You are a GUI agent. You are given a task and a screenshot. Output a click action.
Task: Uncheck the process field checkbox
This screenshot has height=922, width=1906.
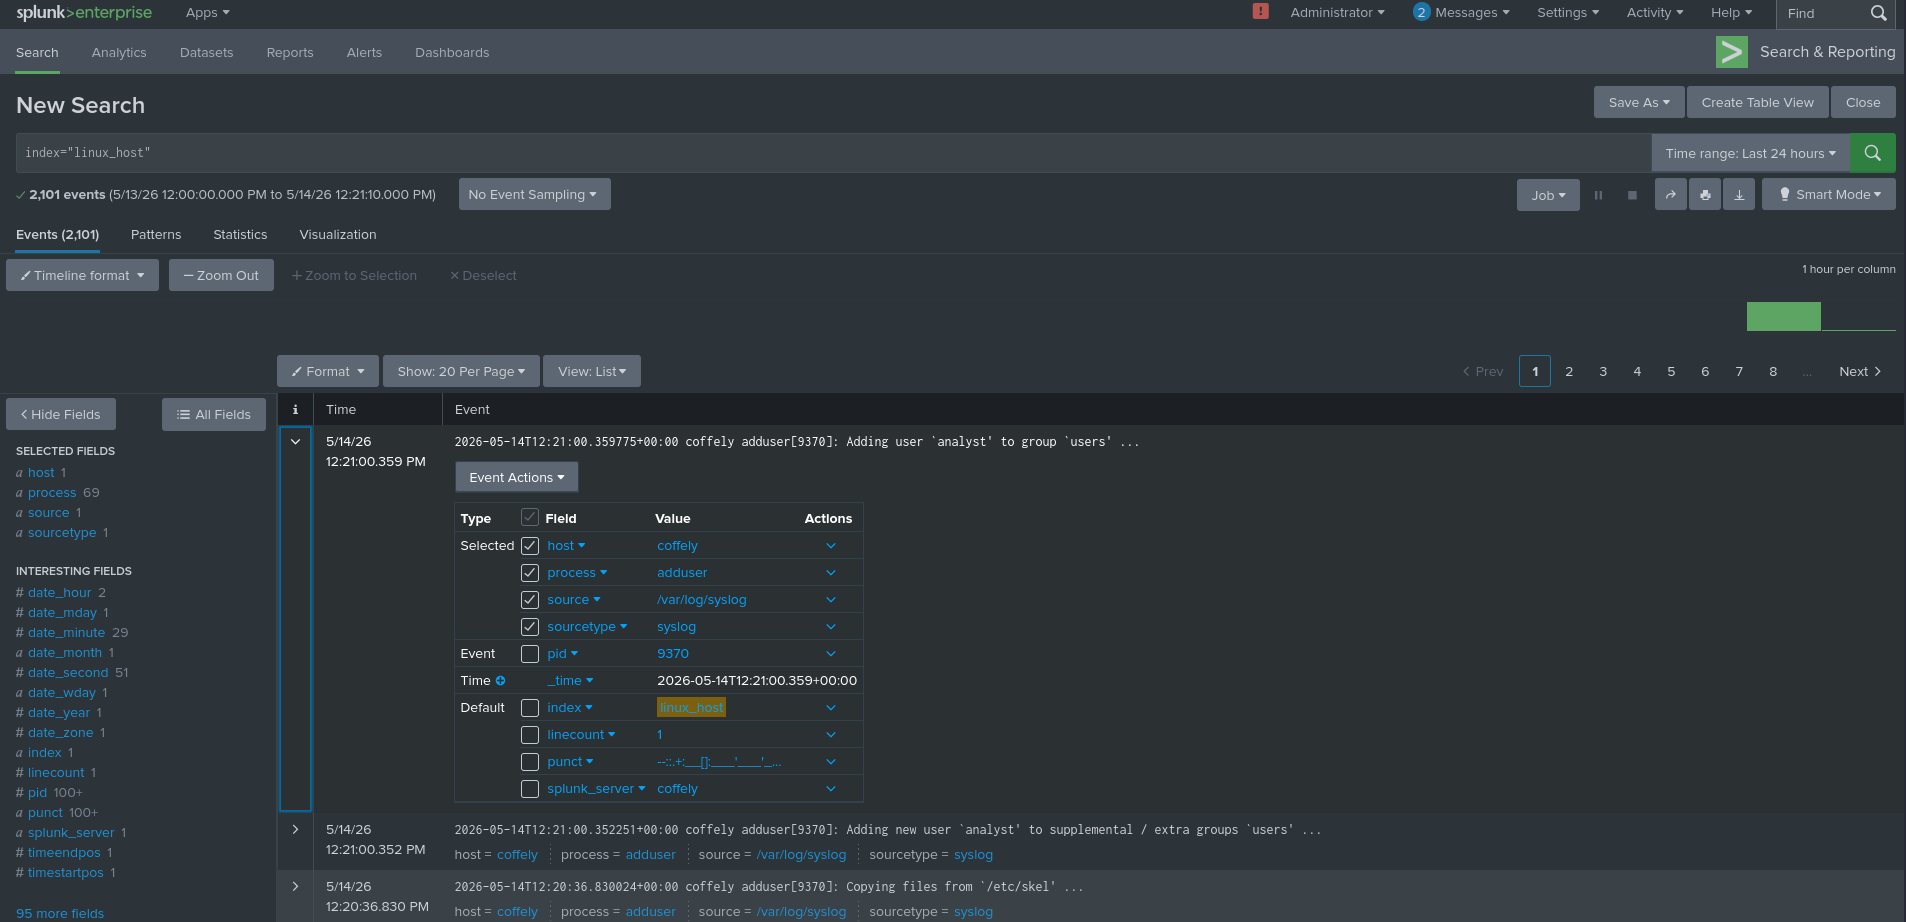530,573
